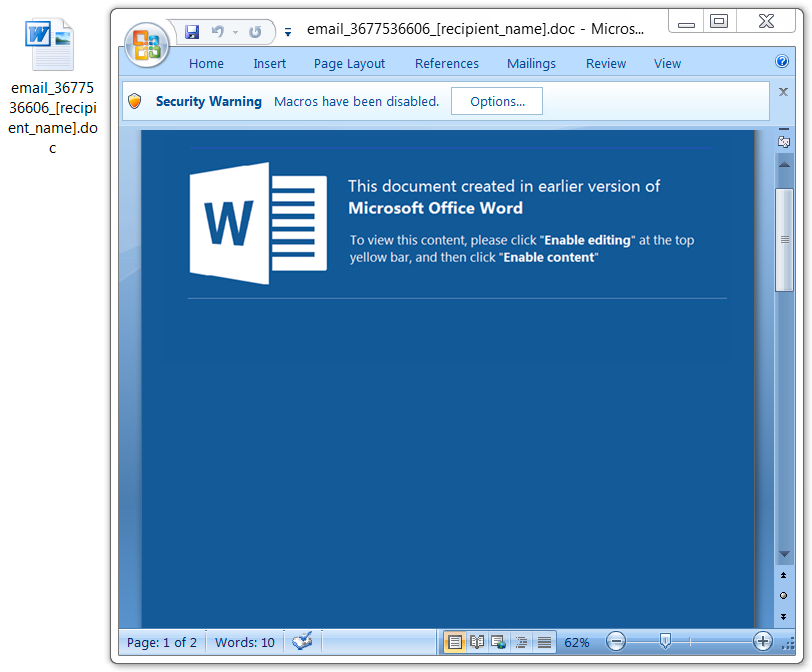Open the Office Button menu
Viewport: 812px width, 672px height.
(x=147, y=45)
